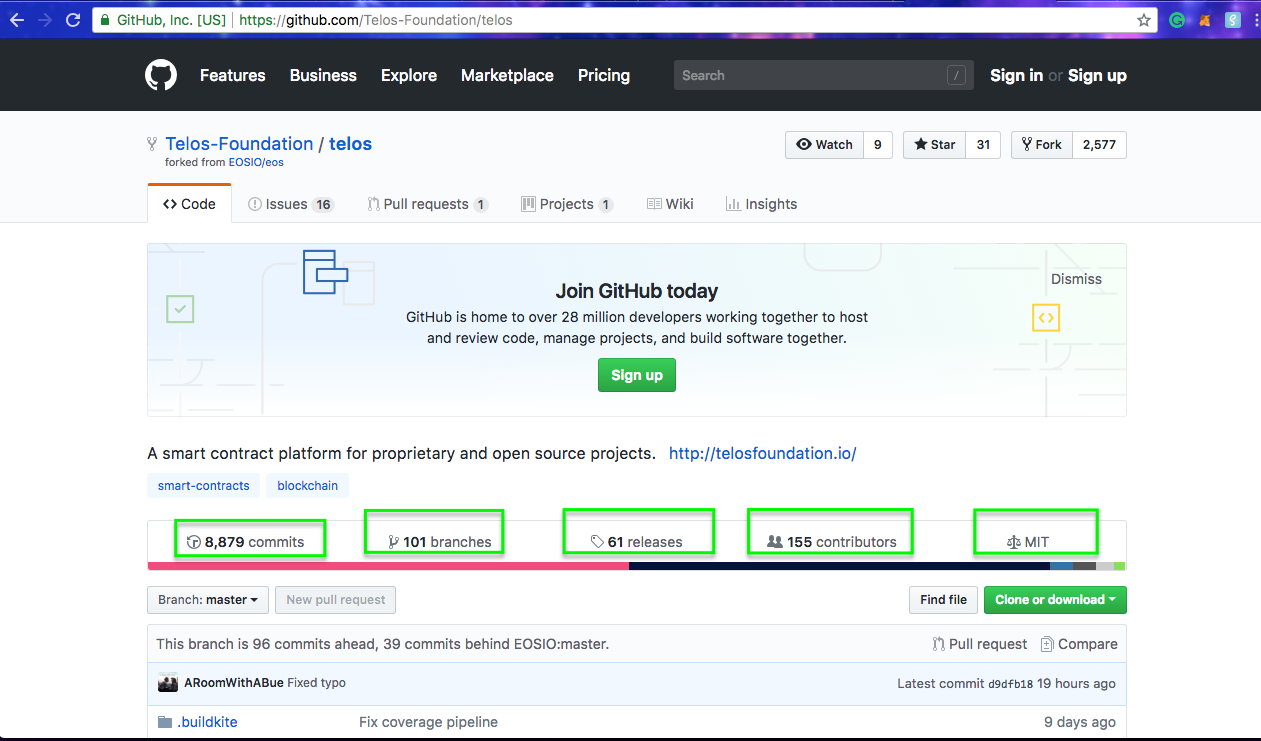Dismiss the Join GitHub banner

pos(1076,279)
